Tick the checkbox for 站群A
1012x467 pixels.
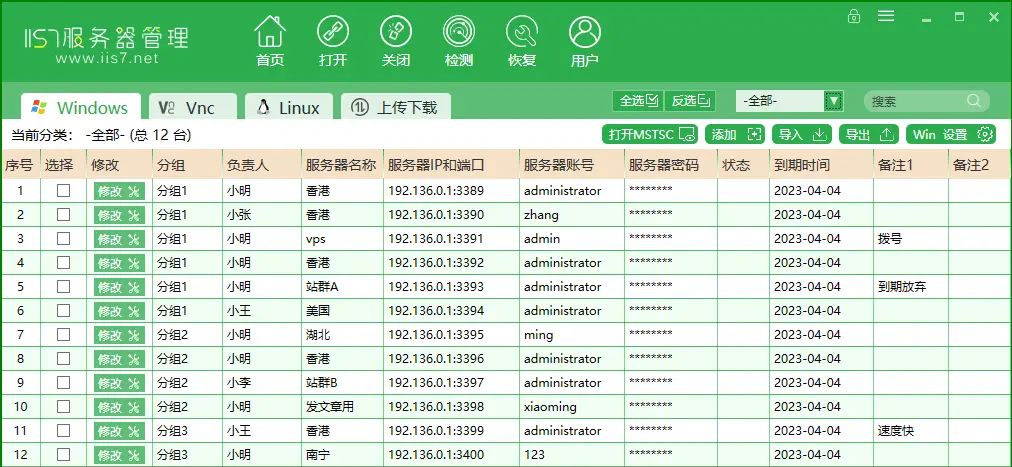coord(63,286)
